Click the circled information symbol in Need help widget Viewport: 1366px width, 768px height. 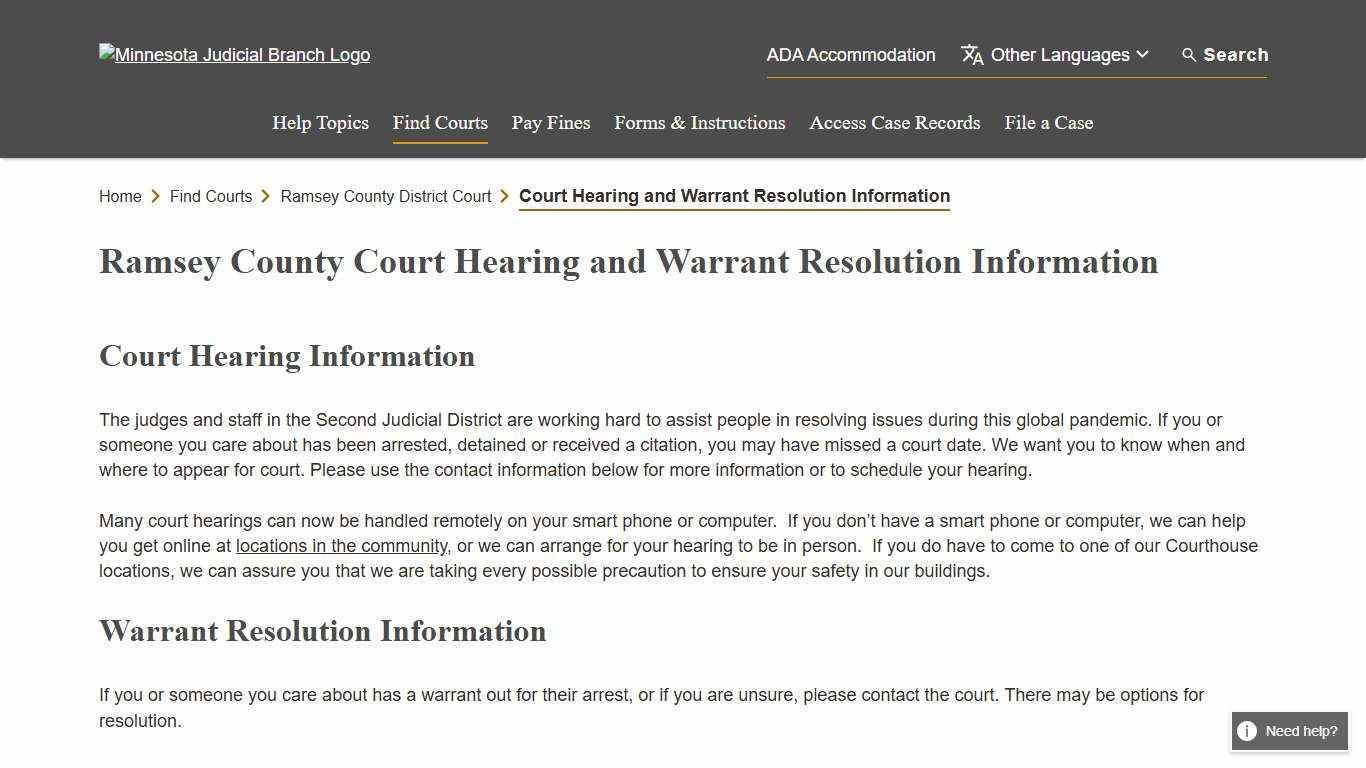click(x=1247, y=731)
